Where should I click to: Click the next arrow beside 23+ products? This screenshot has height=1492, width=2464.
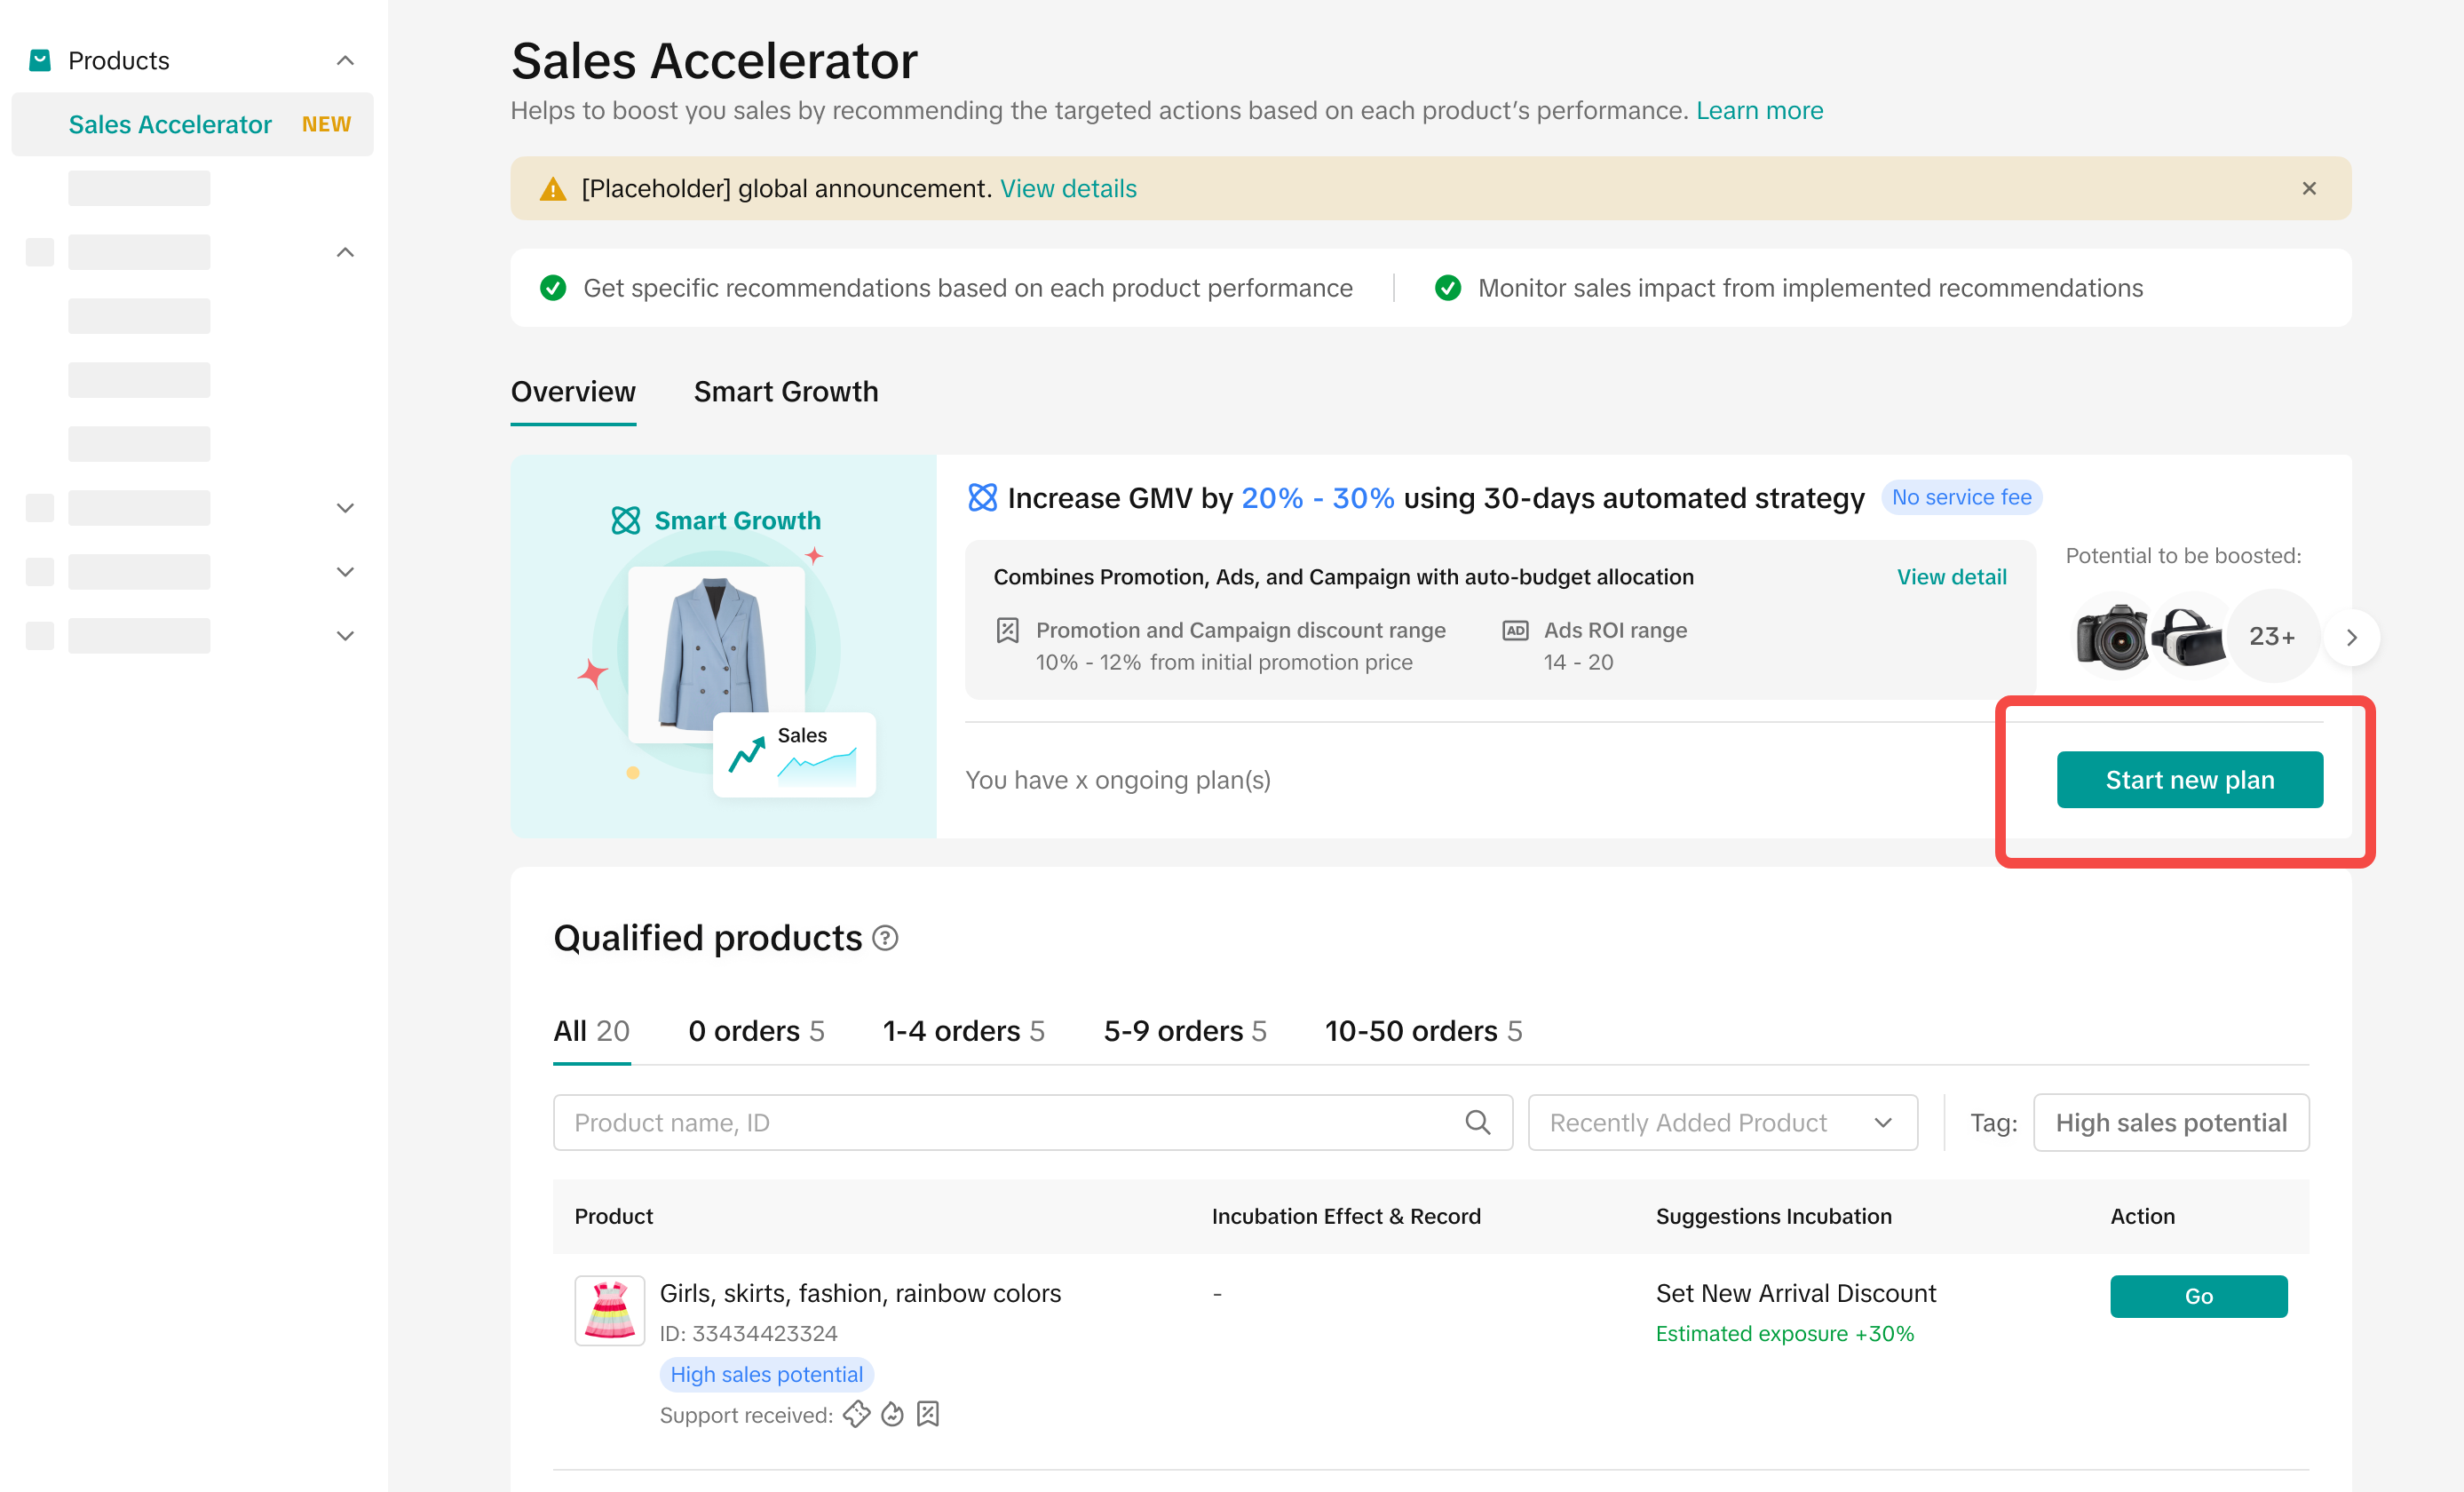pyautogui.click(x=2351, y=637)
